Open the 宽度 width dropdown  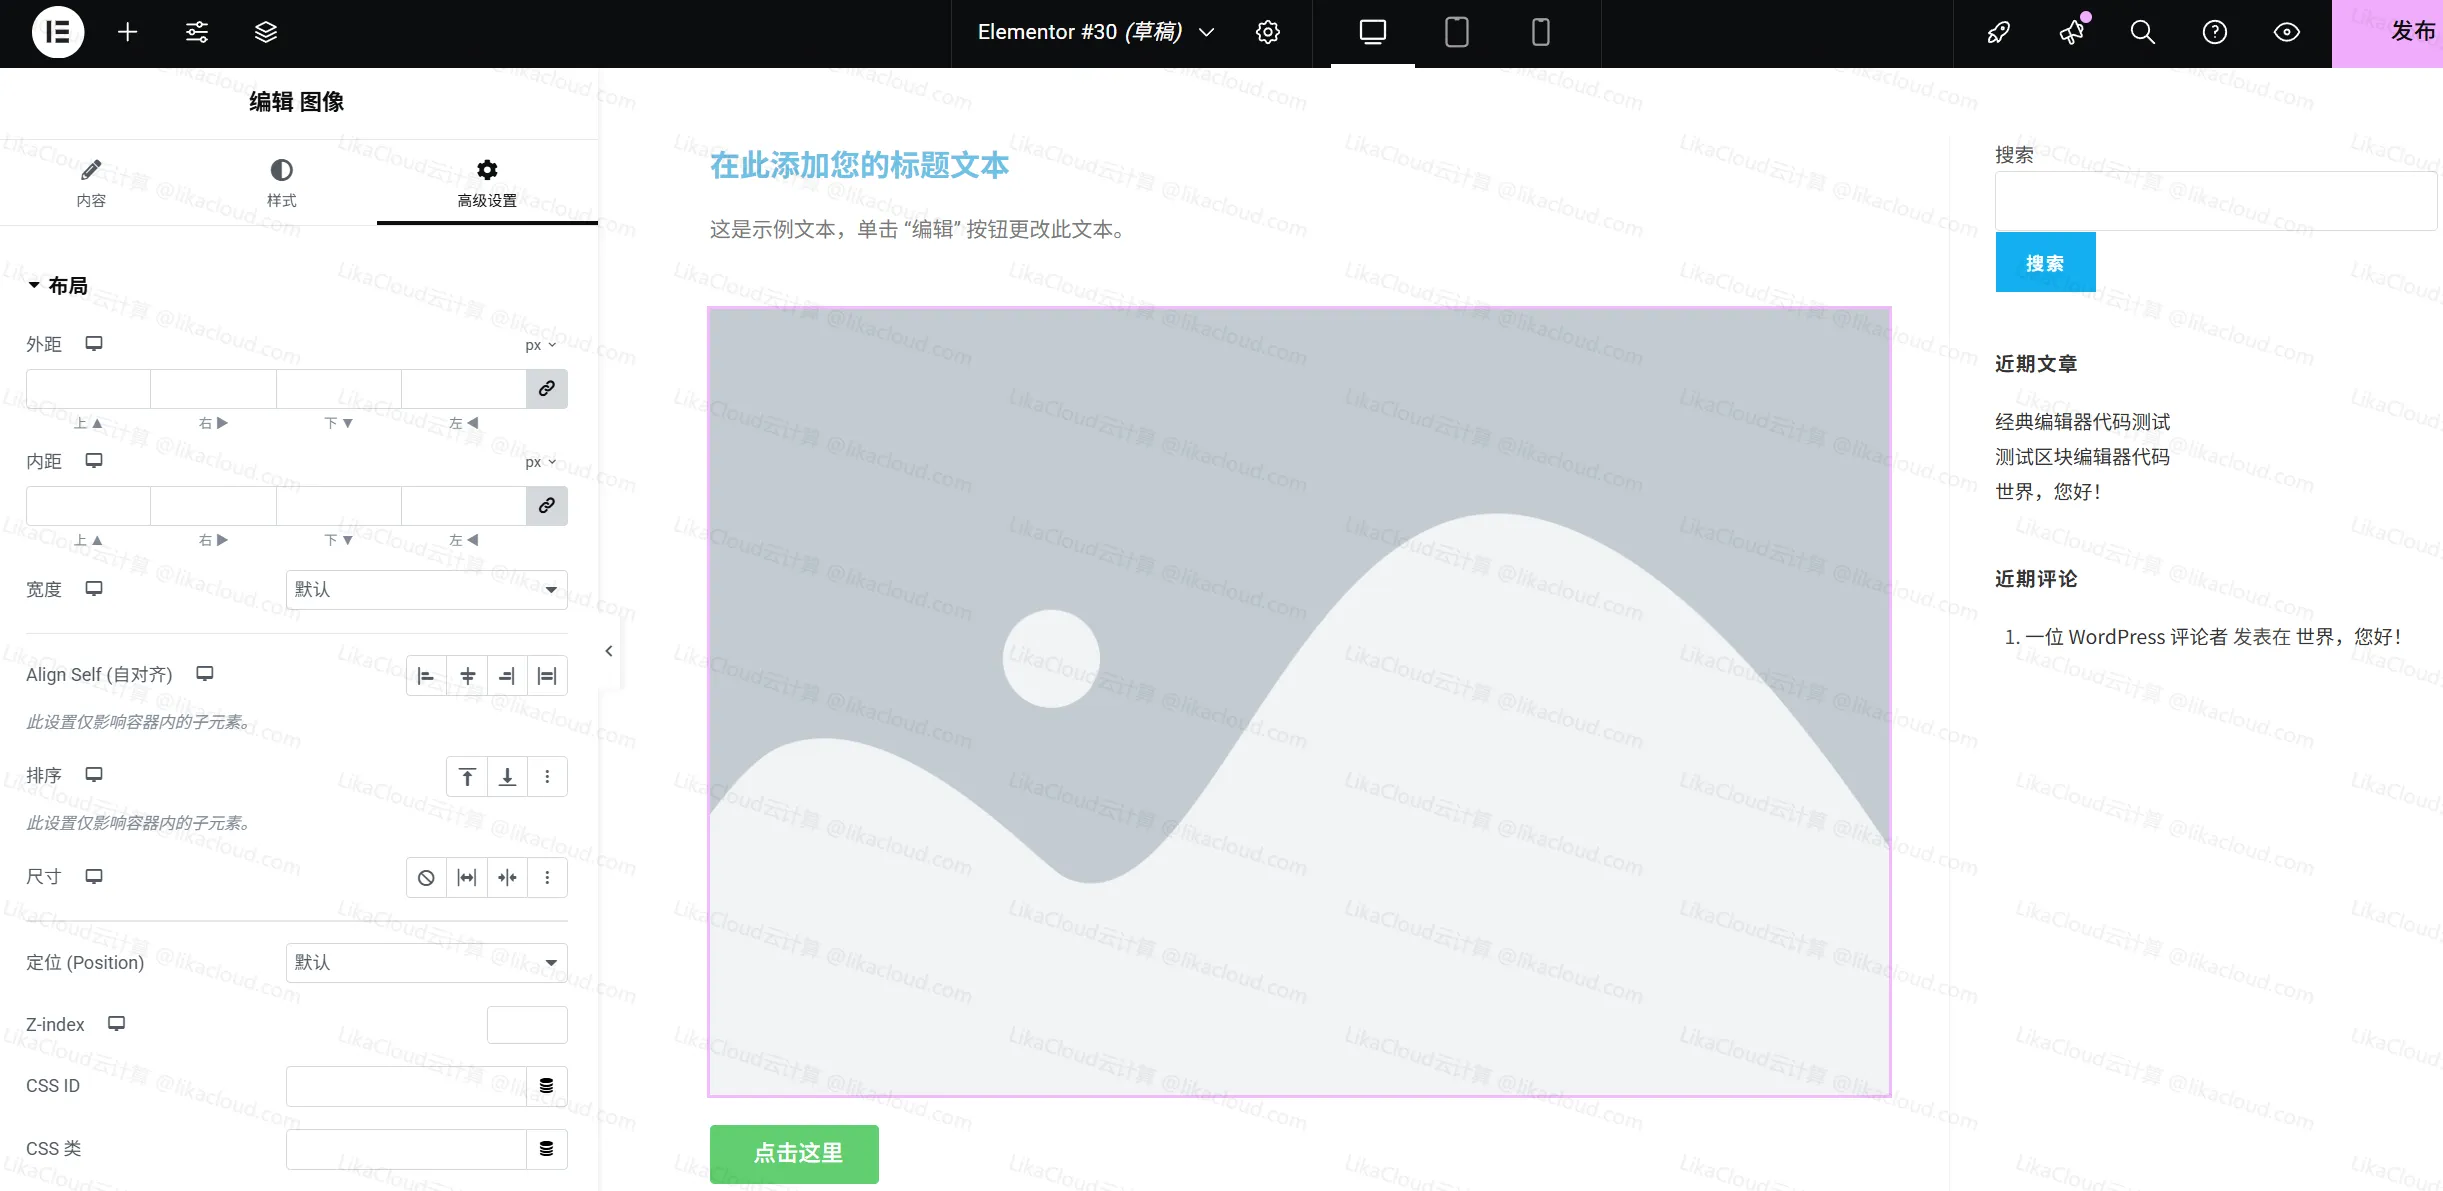425,589
